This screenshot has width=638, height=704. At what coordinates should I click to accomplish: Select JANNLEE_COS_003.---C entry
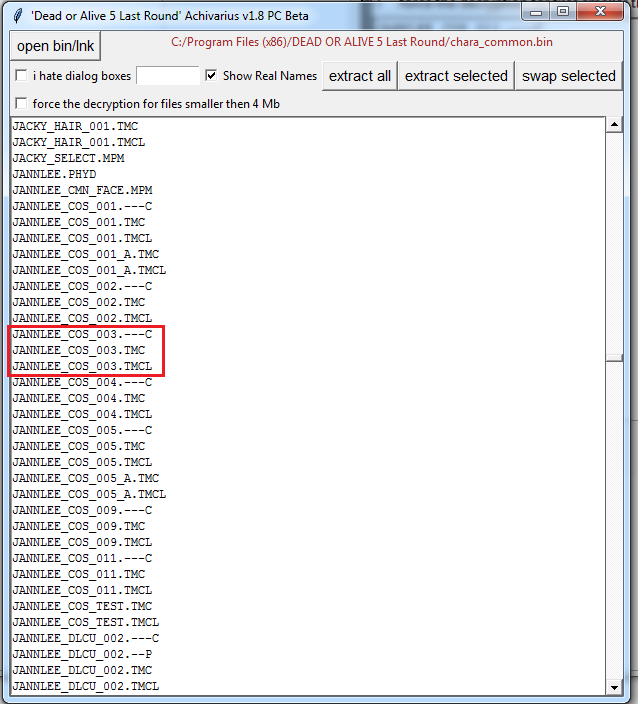[x=83, y=334]
